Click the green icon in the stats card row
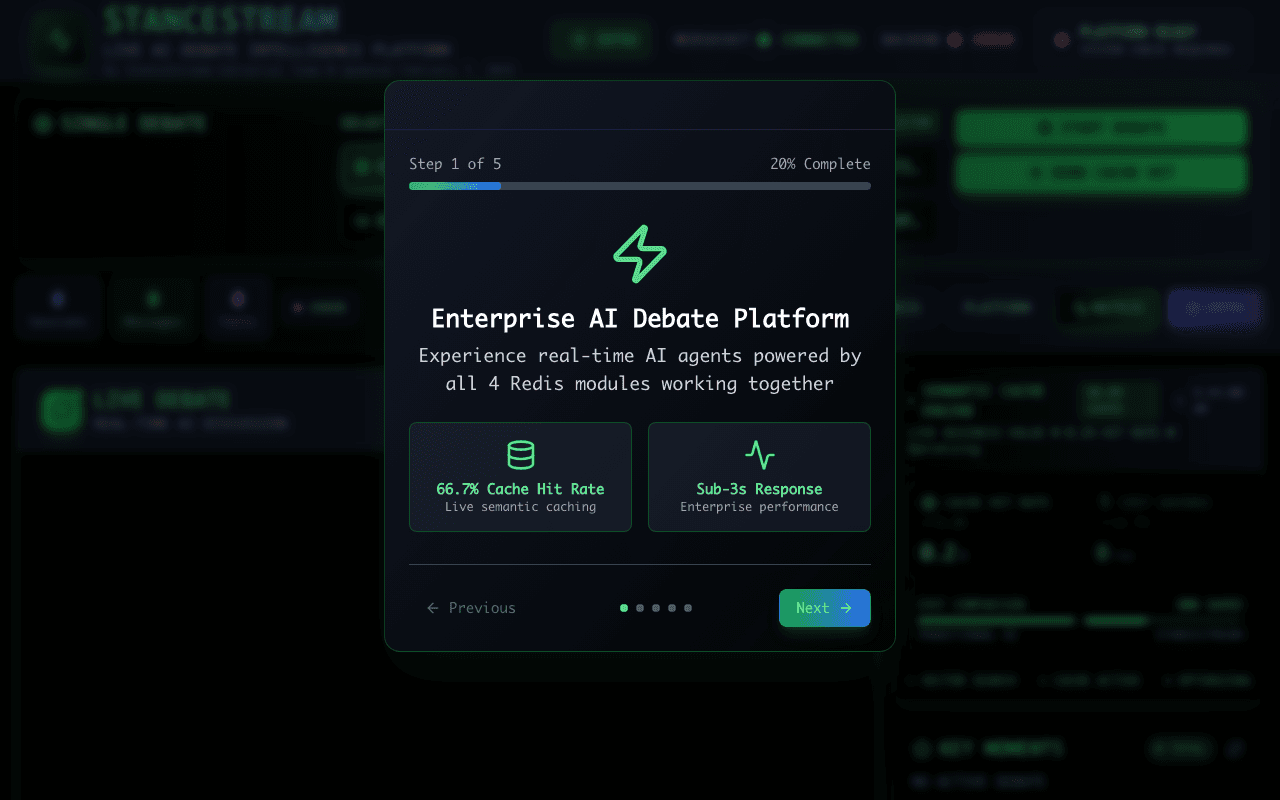The image size is (1280, 800). [152, 300]
